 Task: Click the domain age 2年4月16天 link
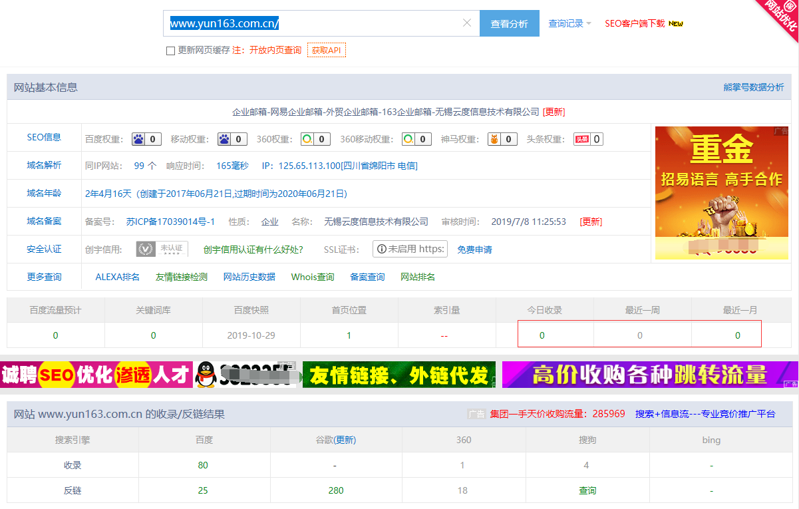click(x=216, y=194)
